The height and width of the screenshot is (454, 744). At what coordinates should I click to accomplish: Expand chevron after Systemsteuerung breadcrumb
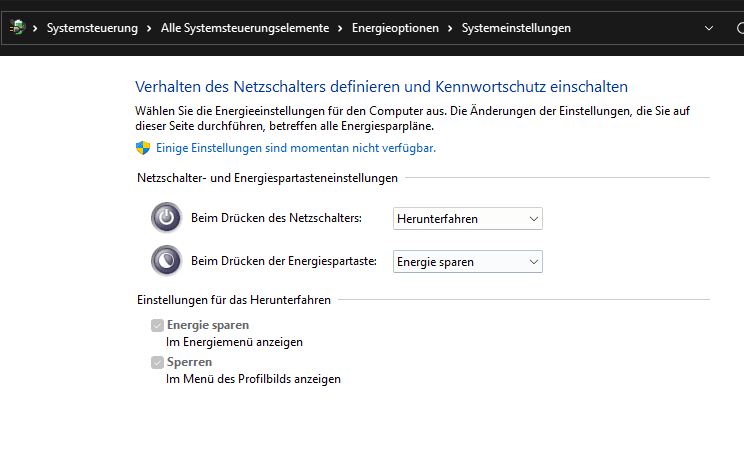[149, 28]
